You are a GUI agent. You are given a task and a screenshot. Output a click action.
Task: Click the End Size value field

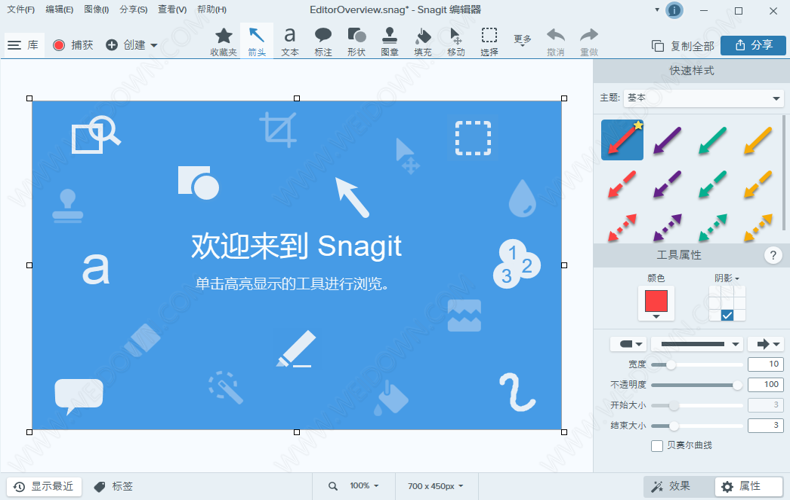[x=766, y=425]
